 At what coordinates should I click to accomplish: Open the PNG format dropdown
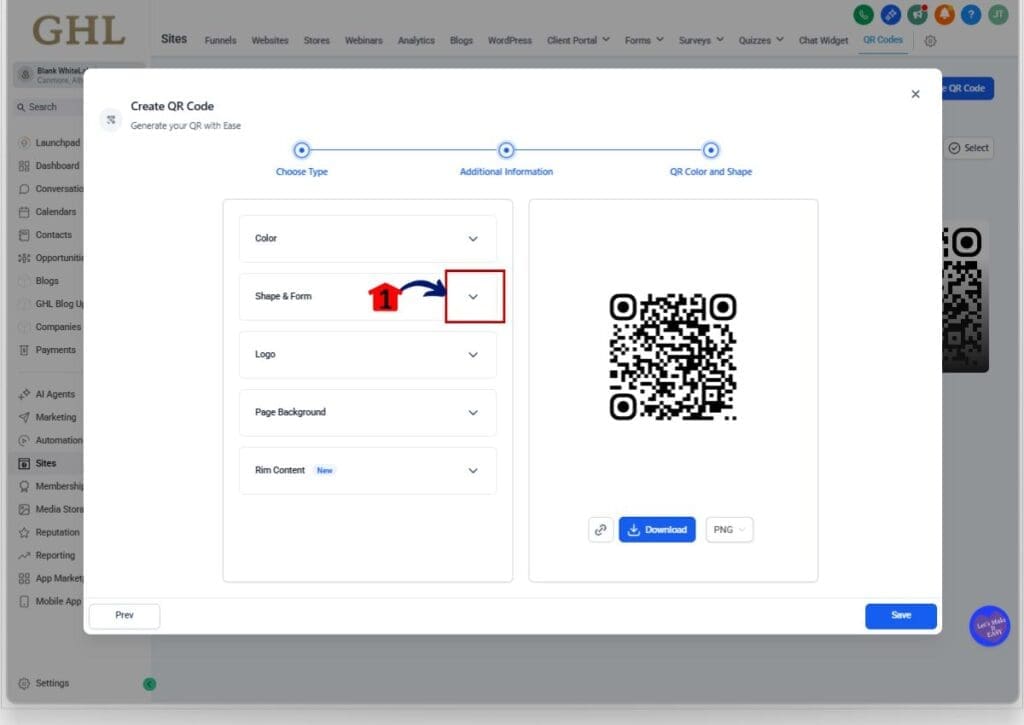point(729,529)
